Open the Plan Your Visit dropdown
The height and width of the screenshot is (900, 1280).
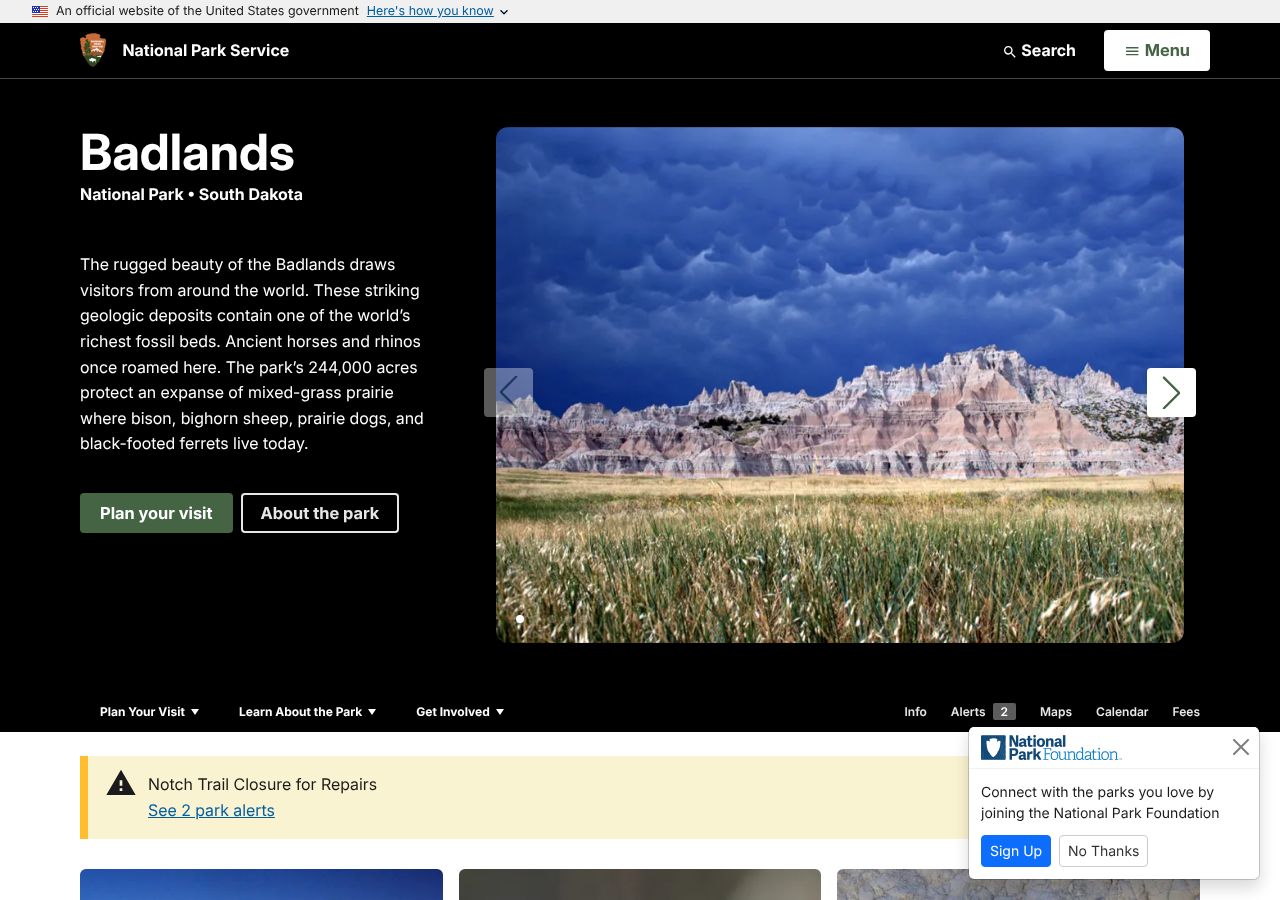click(150, 712)
